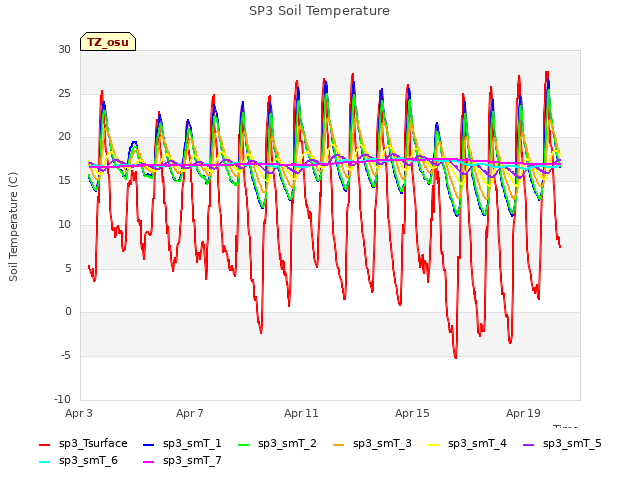The width and height of the screenshot is (640, 480).
Task: Toggle sp3_smT_6 series in legend
Action: [78, 460]
